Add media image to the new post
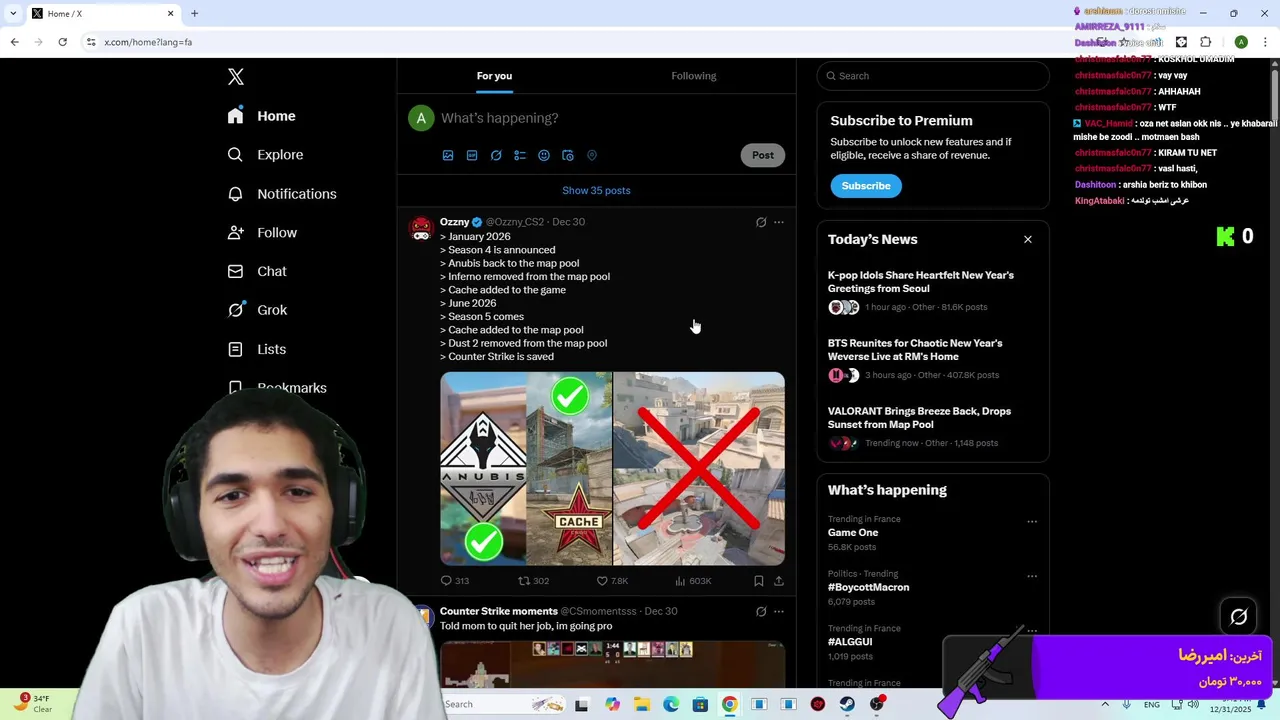Viewport: 1280px width, 720px height. tap(448, 155)
